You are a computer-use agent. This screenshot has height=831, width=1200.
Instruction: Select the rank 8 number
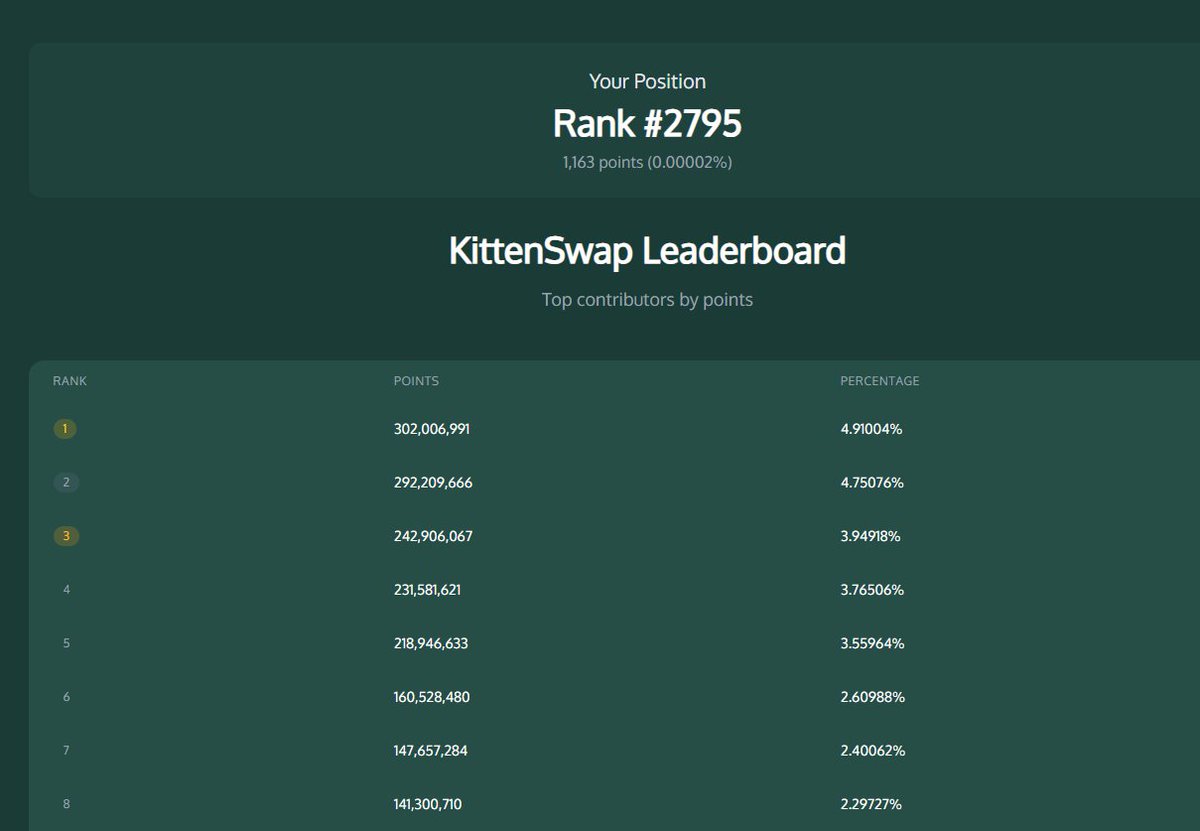(x=66, y=804)
